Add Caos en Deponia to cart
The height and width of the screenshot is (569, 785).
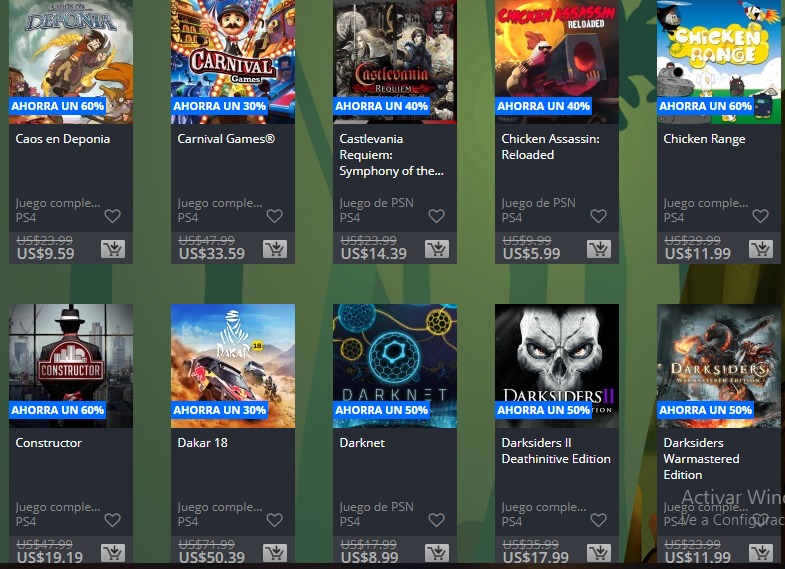click(113, 249)
